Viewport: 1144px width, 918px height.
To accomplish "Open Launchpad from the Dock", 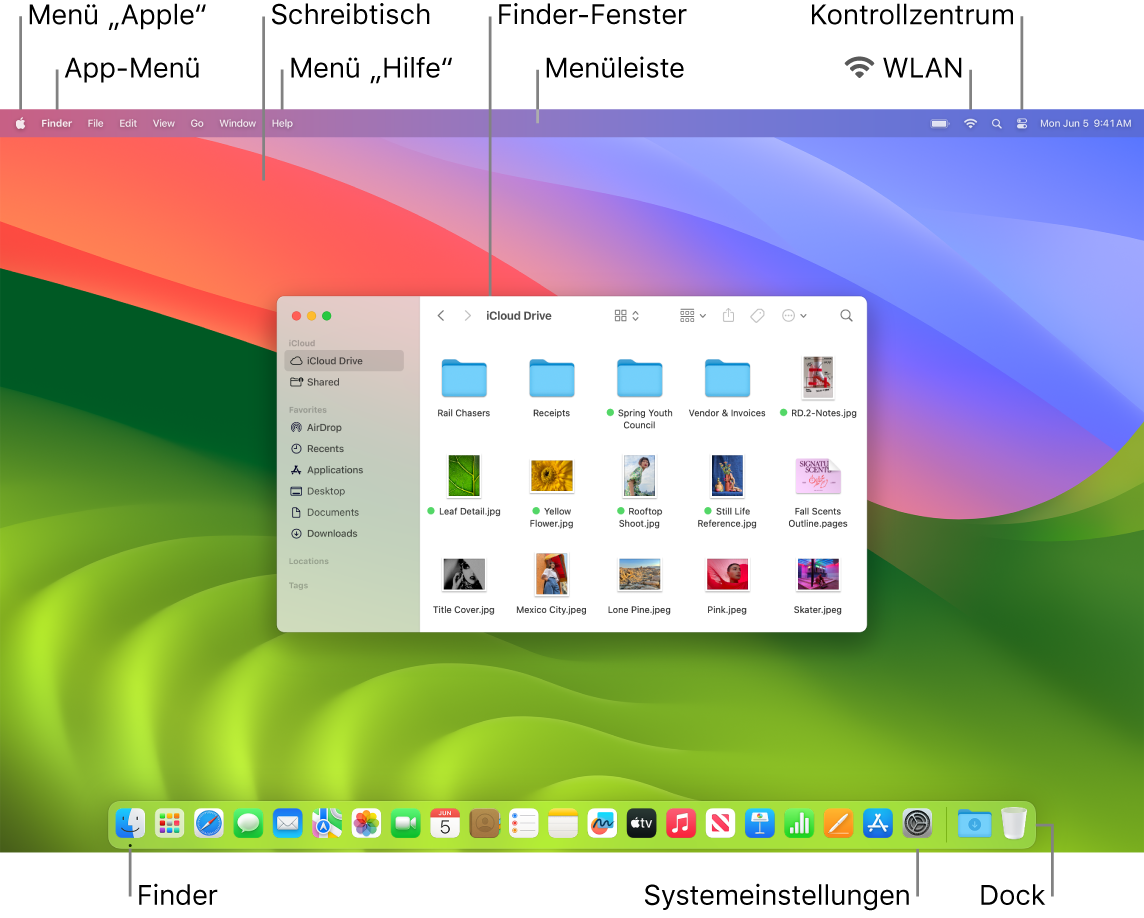I will tap(168, 823).
